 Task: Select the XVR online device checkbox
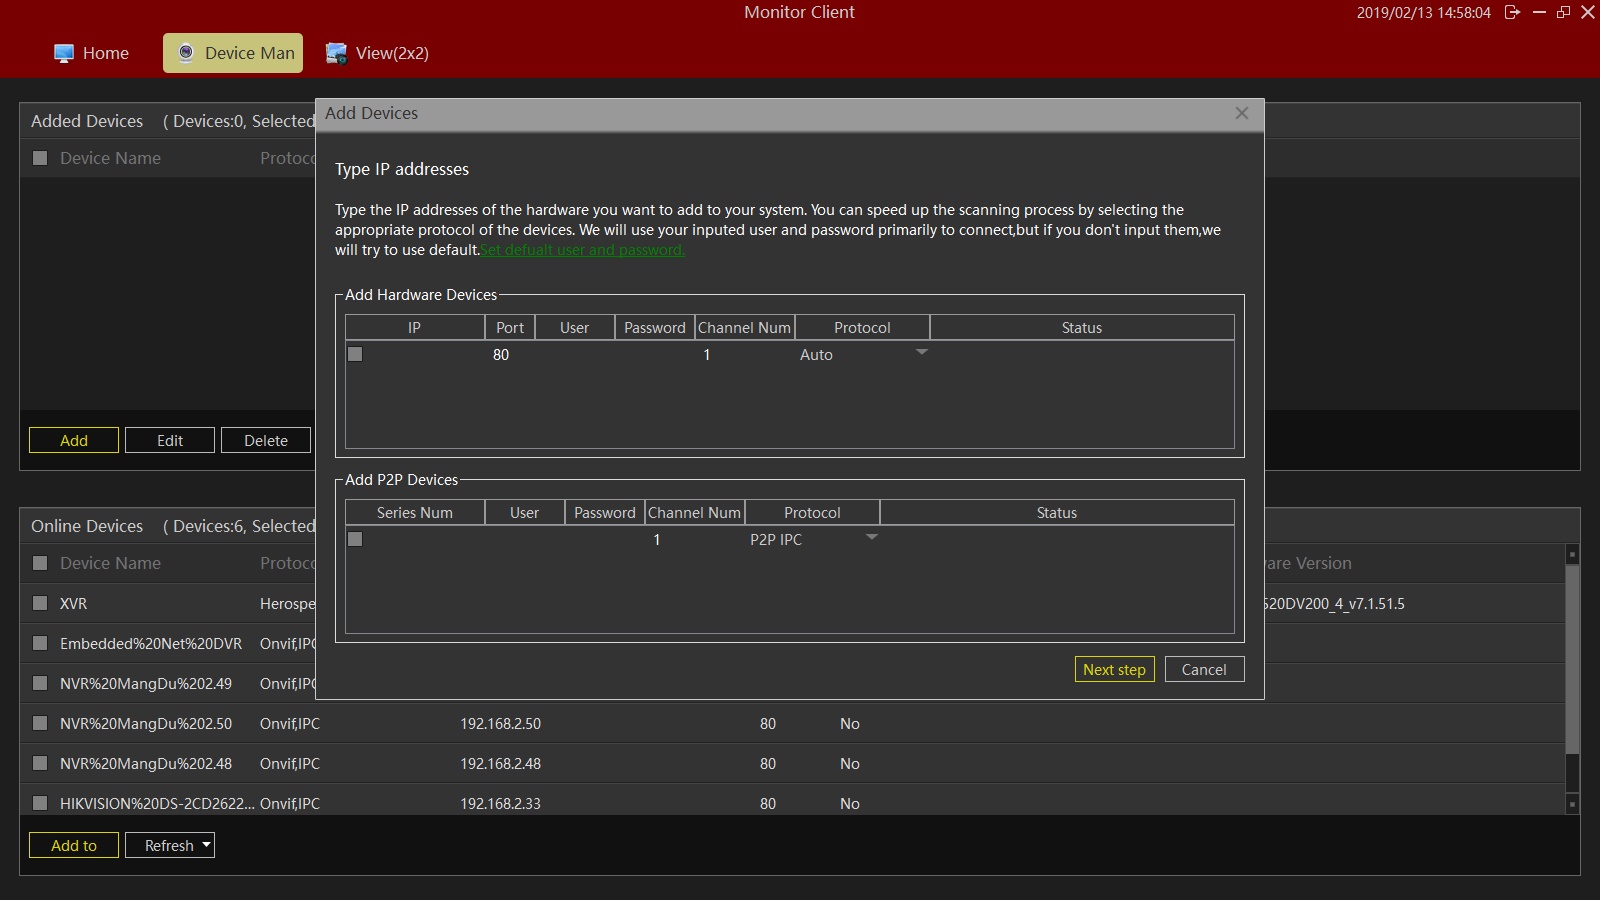click(40, 603)
